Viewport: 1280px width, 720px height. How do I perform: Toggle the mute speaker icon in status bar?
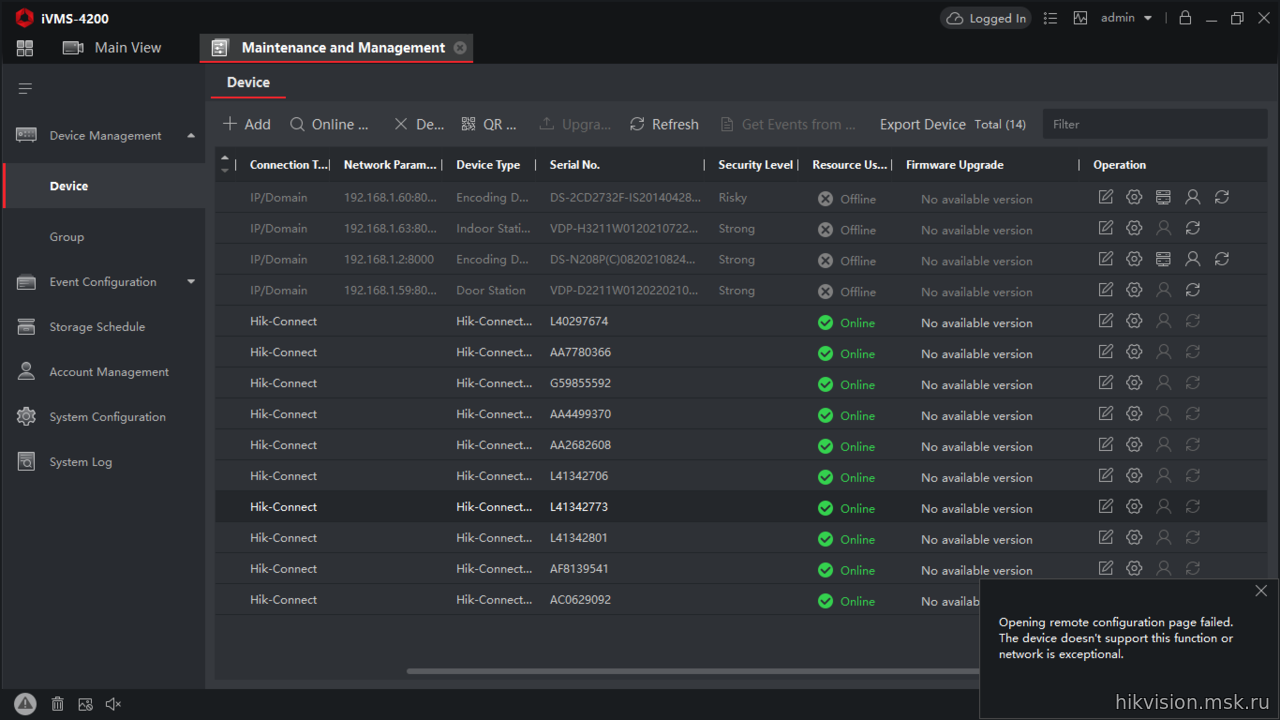tap(113, 704)
